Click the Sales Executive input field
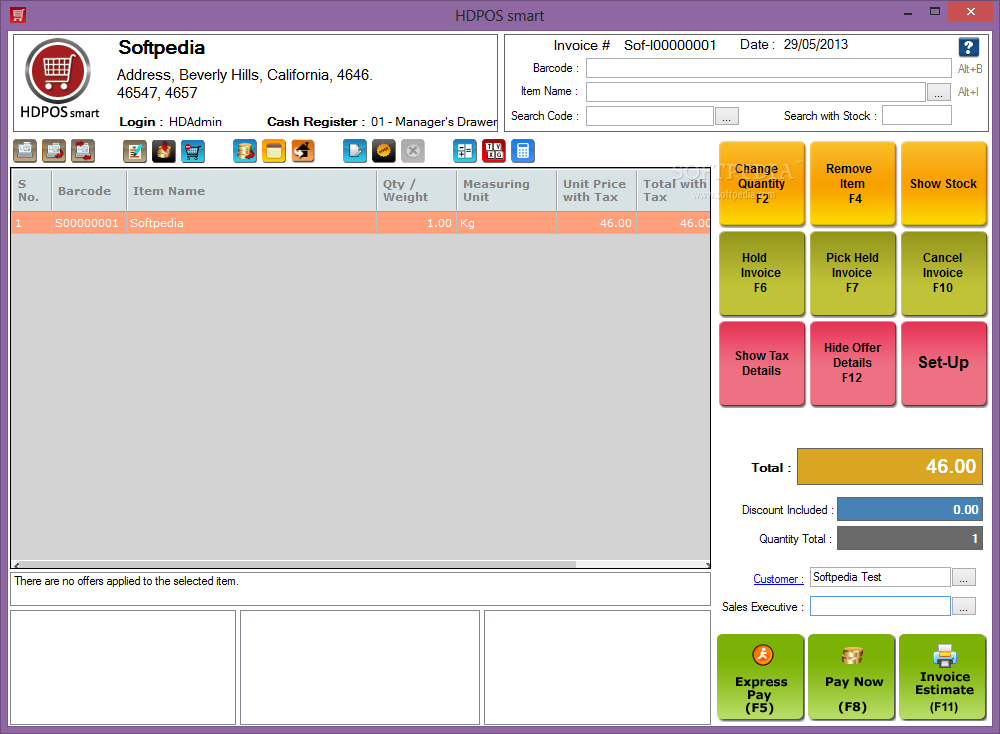This screenshot has height=734, width=1000. tap(880, 606)
